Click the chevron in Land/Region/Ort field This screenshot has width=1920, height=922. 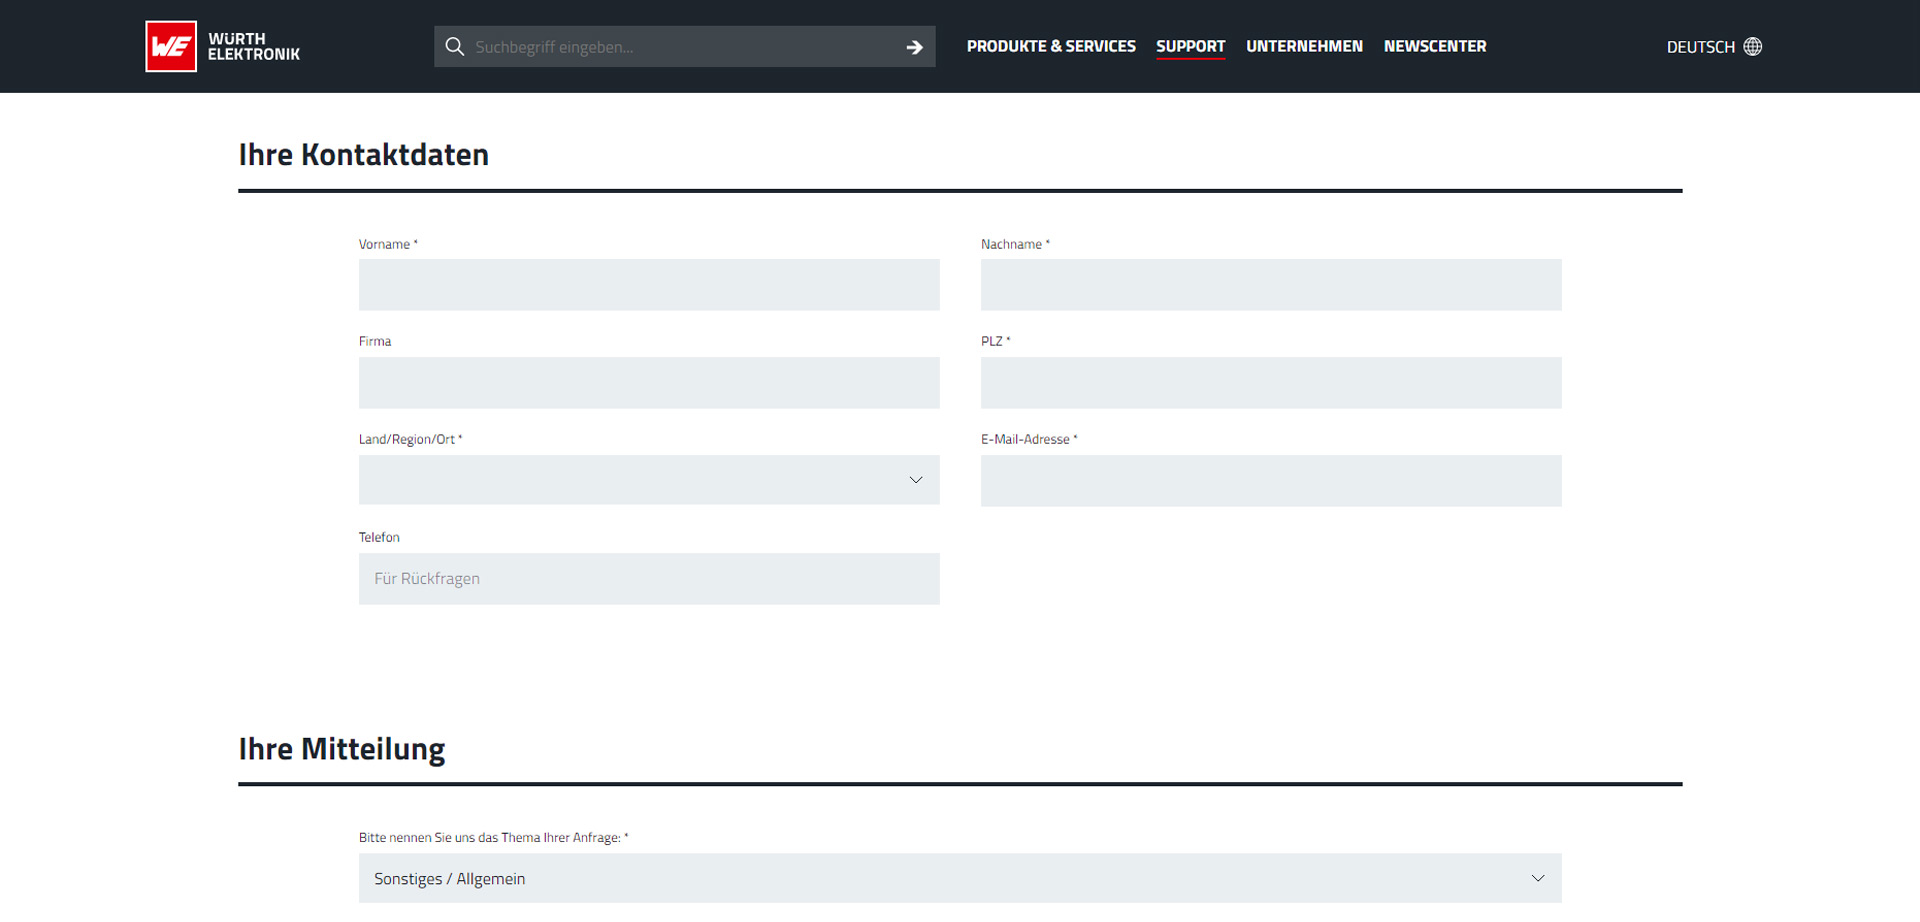point(915,480)
